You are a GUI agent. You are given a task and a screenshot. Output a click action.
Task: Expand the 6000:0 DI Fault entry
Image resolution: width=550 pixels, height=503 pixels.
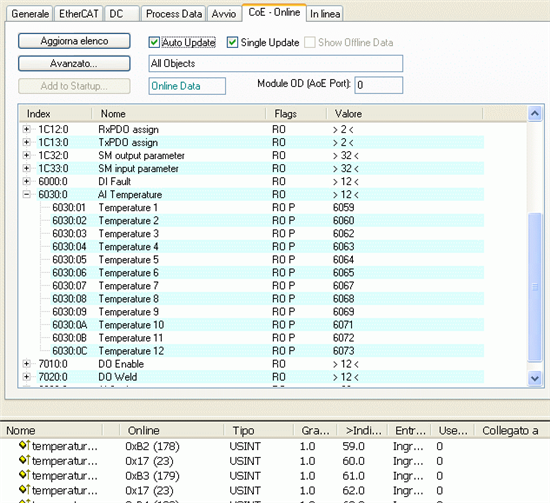tap(26, 181)
